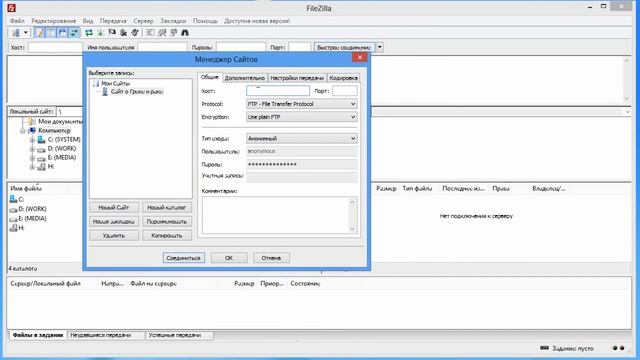640x360 pixels.
Task: Select the Общие tab
Action: (210, 77)
